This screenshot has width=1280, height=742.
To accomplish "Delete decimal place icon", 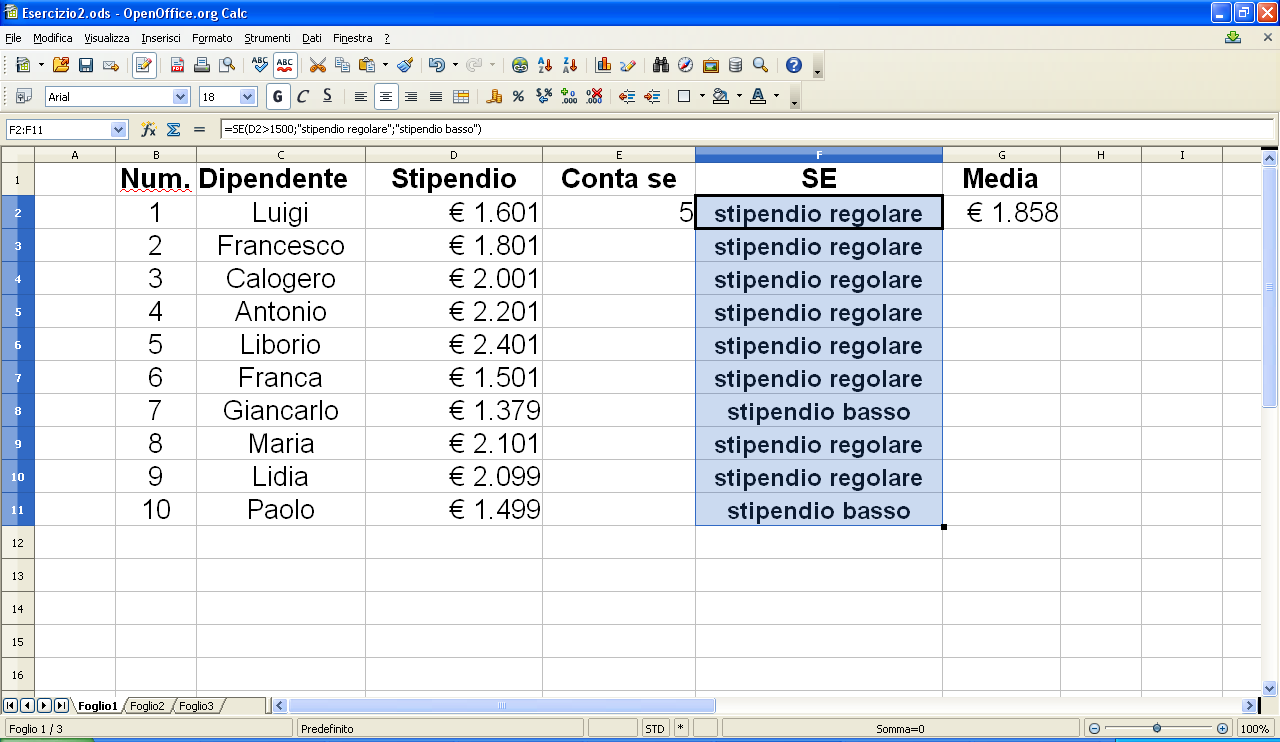I will [x=594, y=96].
